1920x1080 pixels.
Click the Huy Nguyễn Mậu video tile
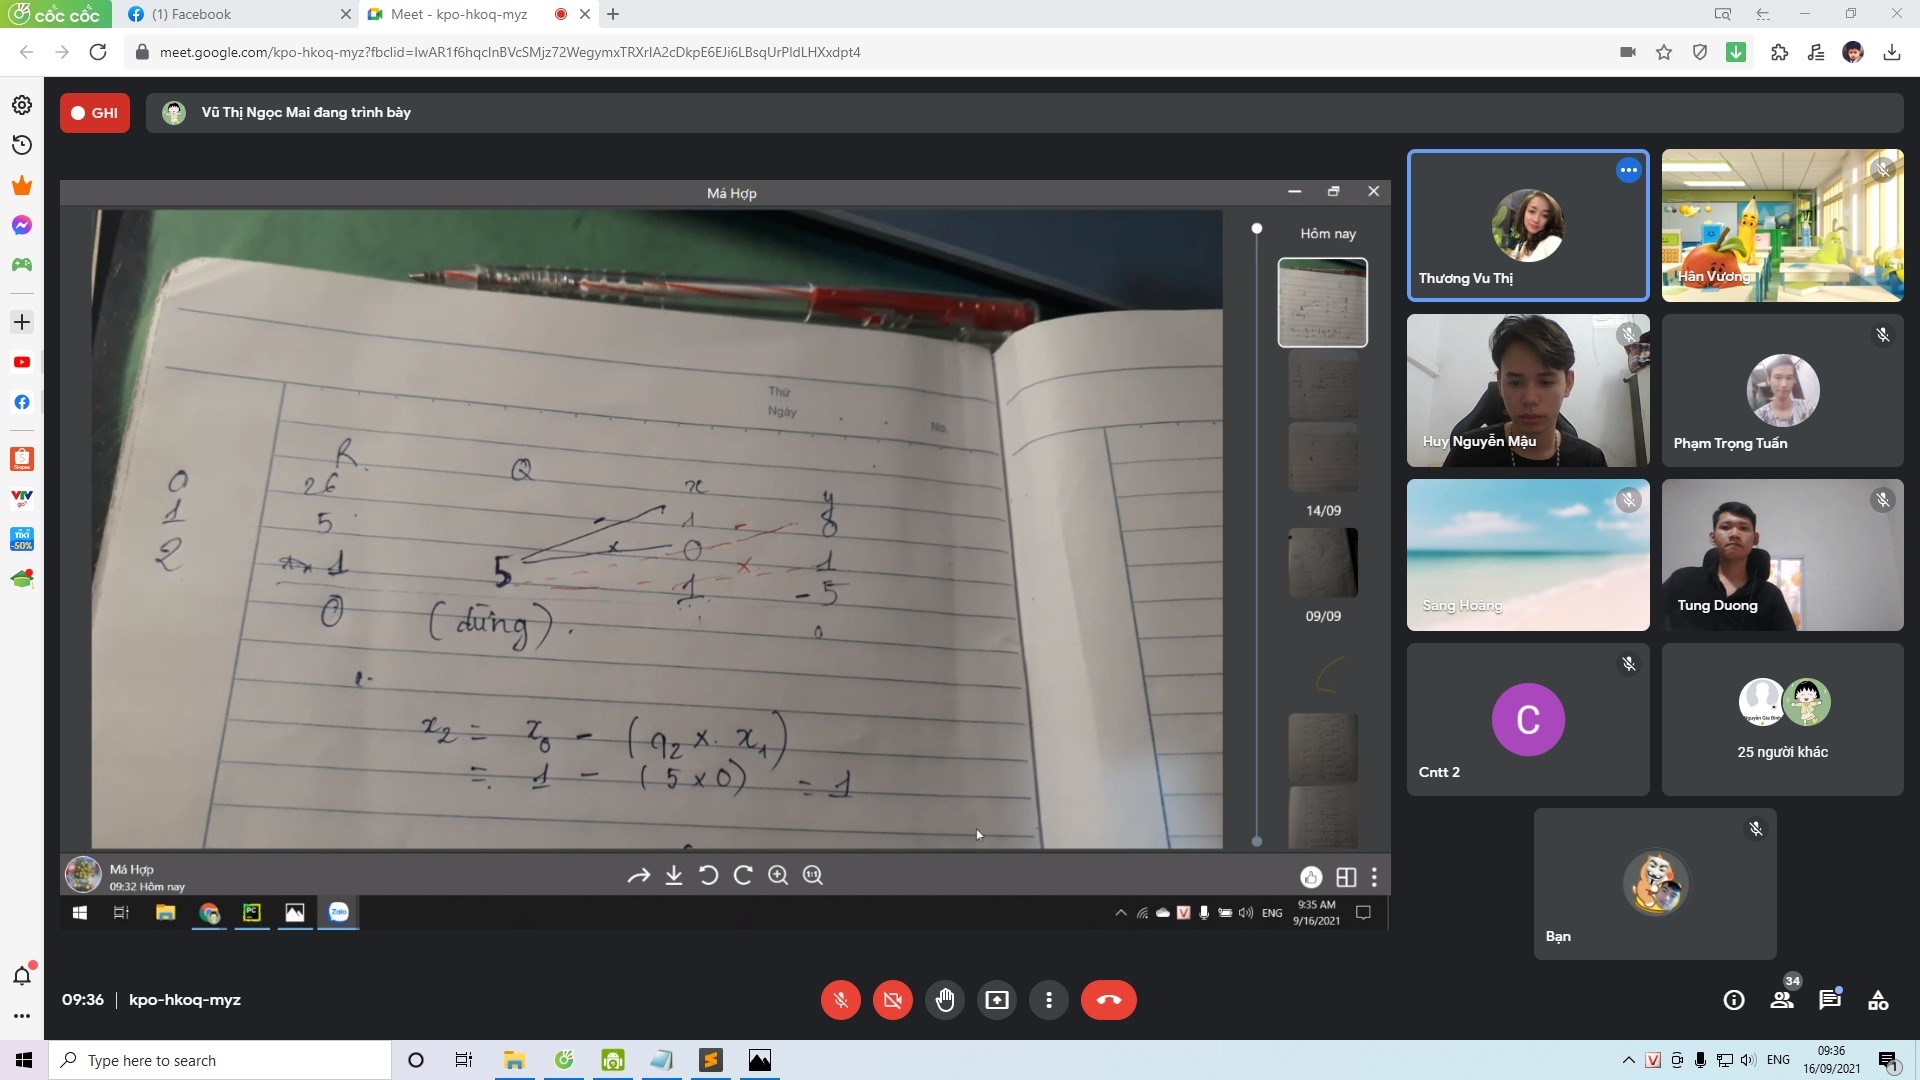point(1527,390)
